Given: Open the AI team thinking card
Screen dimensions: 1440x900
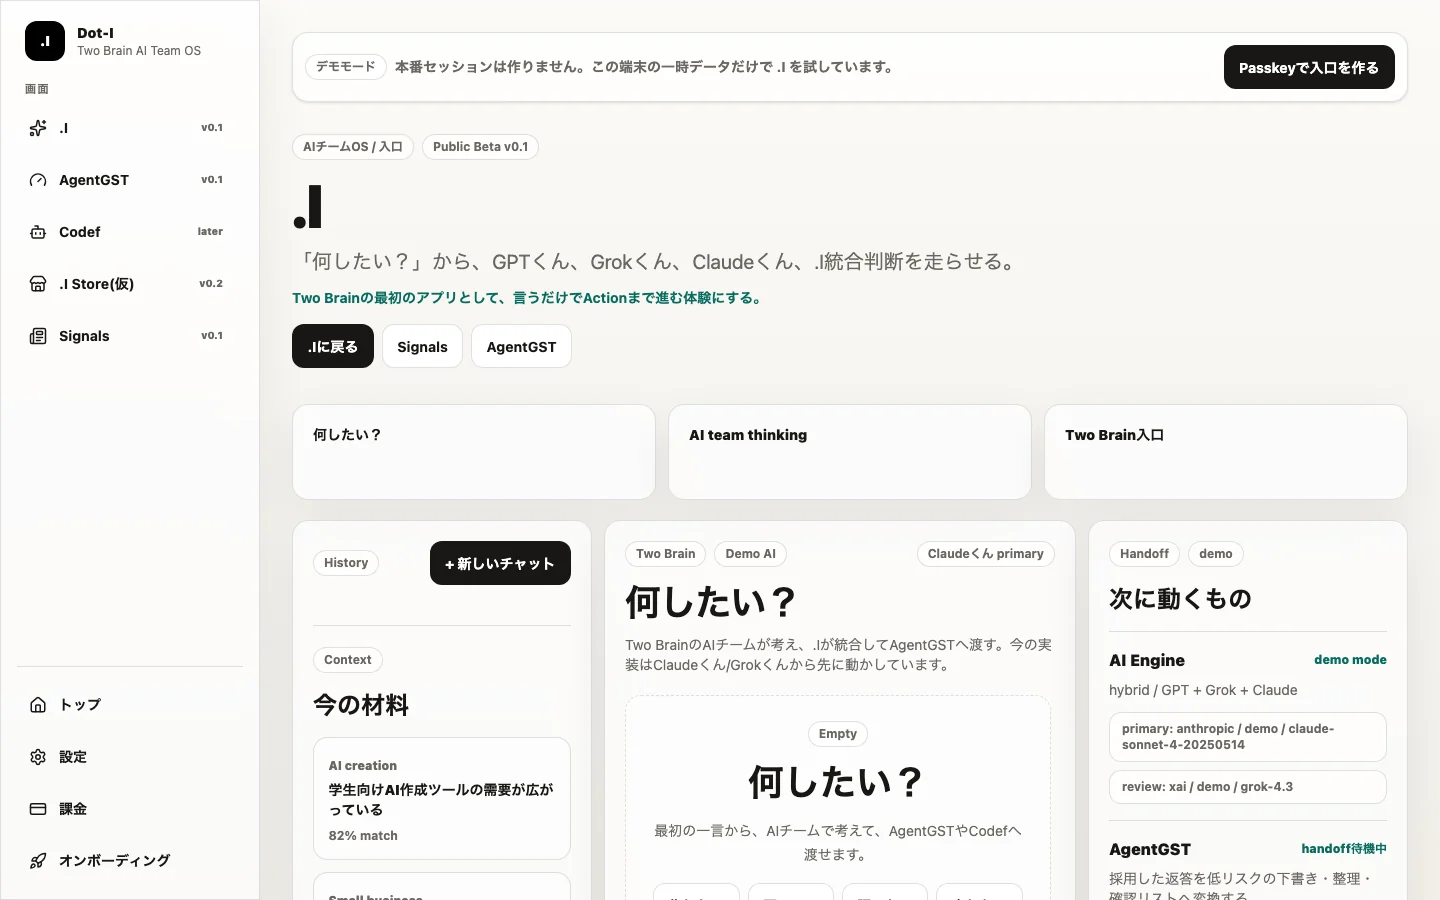Looking at the screenshot, I should pyautogui.click(x=850, y=452).
